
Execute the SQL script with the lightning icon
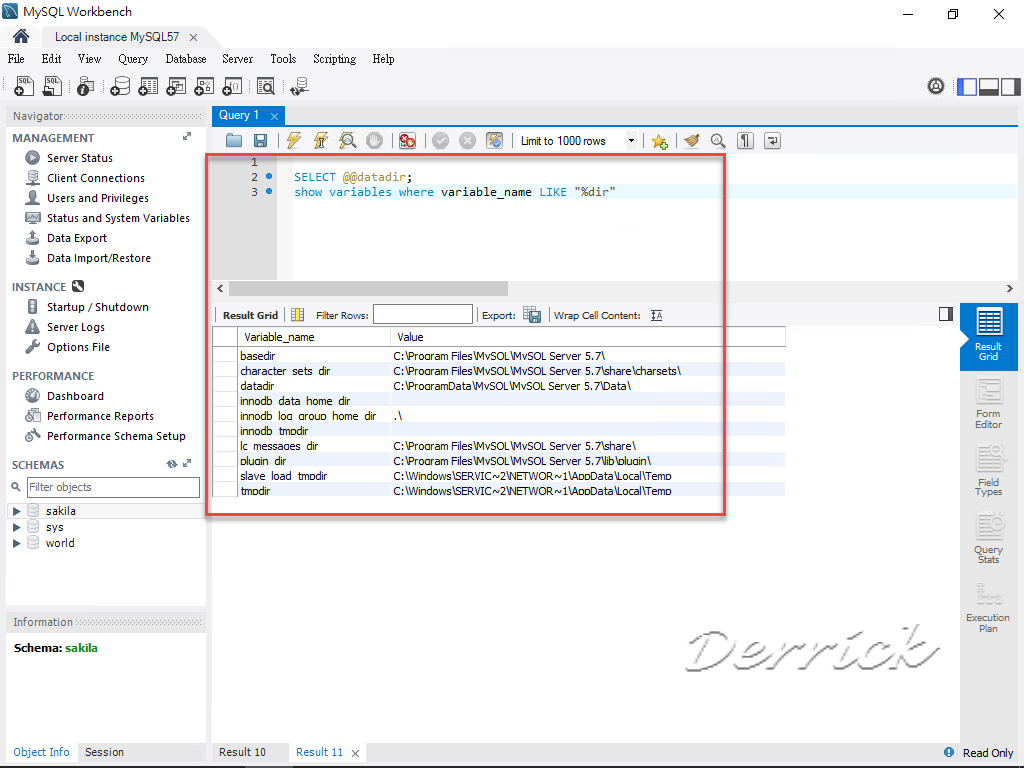click(x=293, y=140)
